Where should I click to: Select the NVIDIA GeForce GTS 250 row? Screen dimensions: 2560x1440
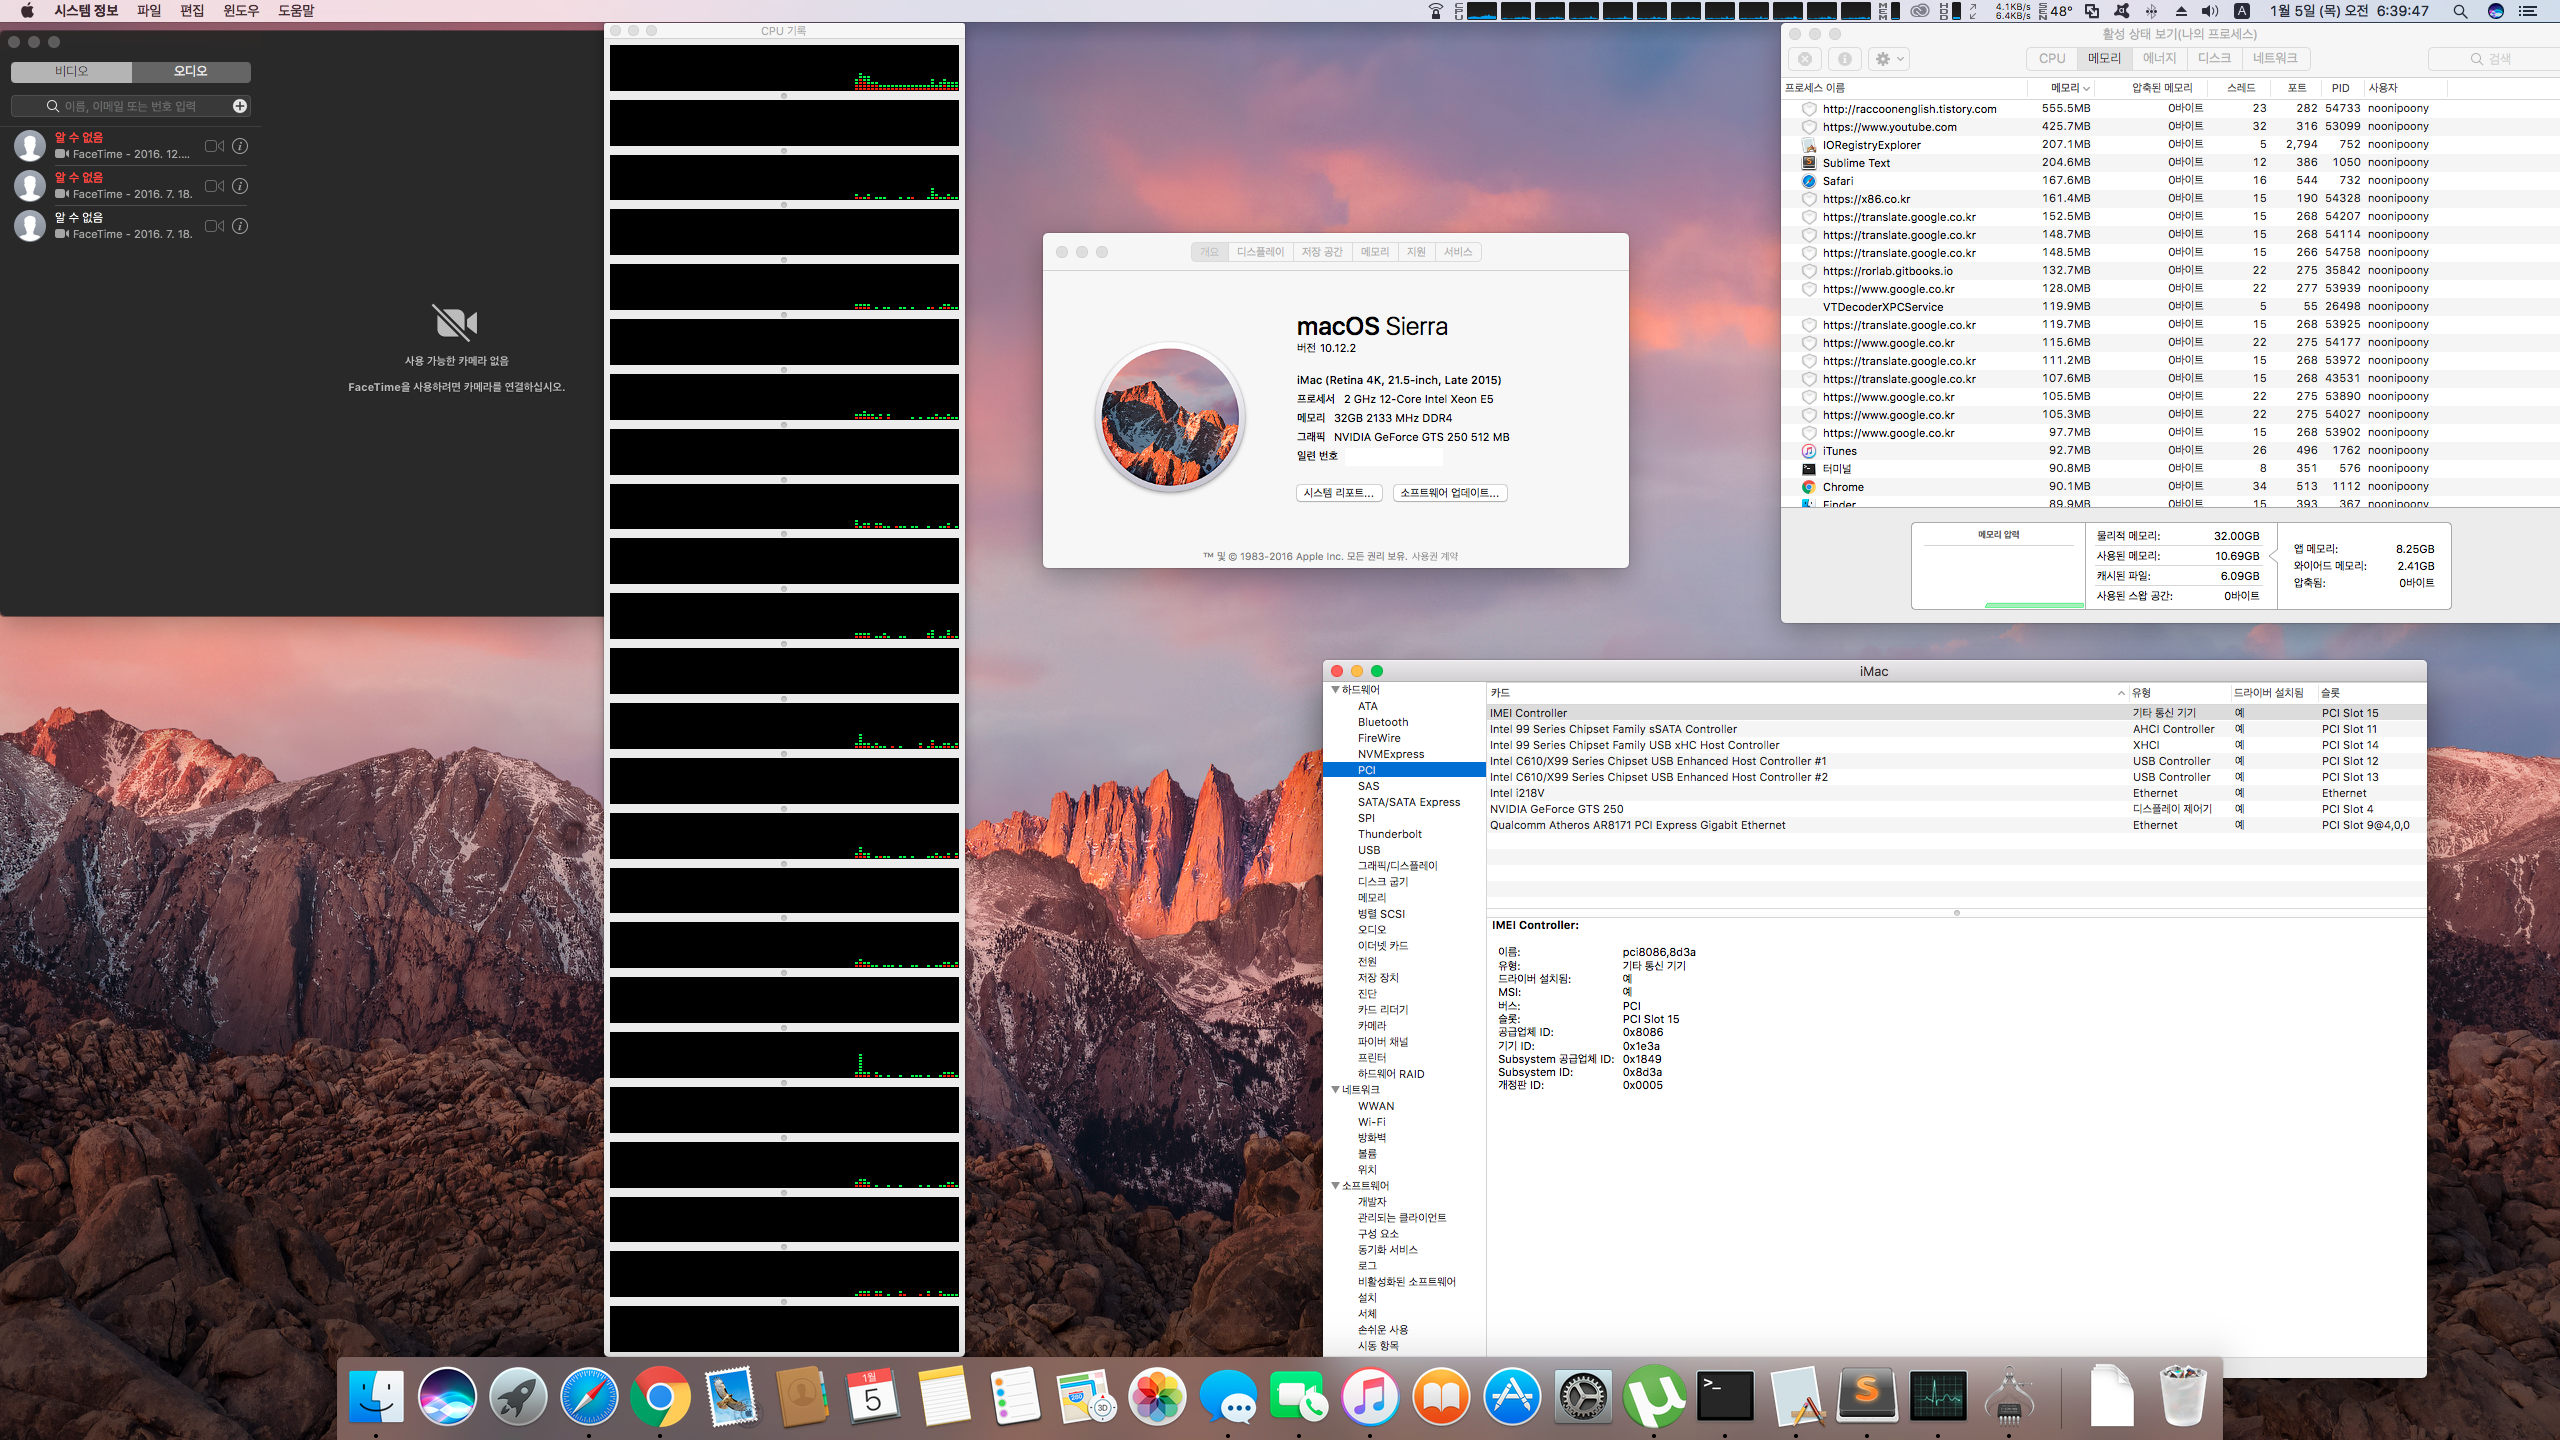coord(1955,809)
